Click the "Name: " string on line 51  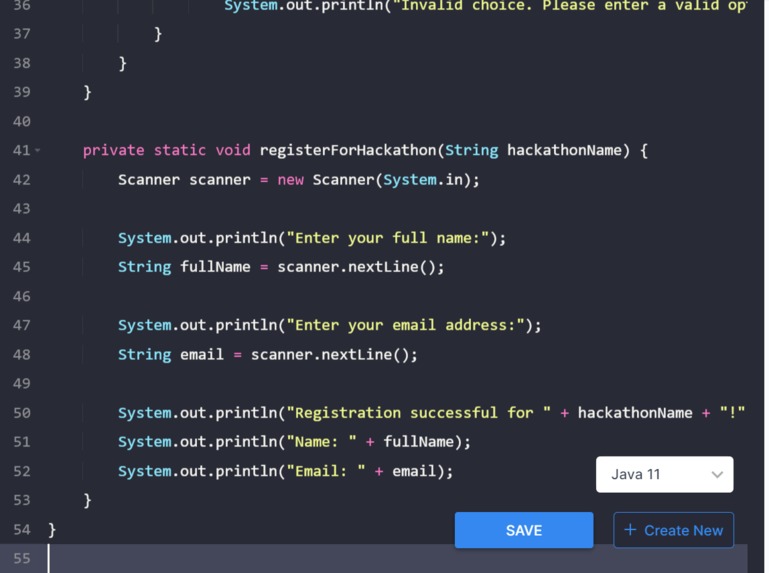click(x=321, y=442)
